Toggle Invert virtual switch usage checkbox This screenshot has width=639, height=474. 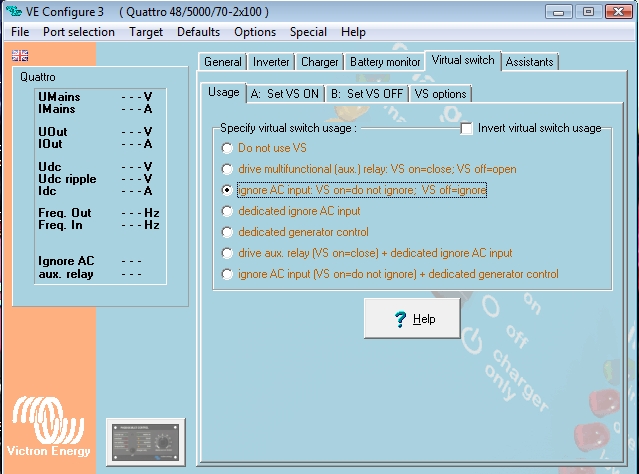467,128
